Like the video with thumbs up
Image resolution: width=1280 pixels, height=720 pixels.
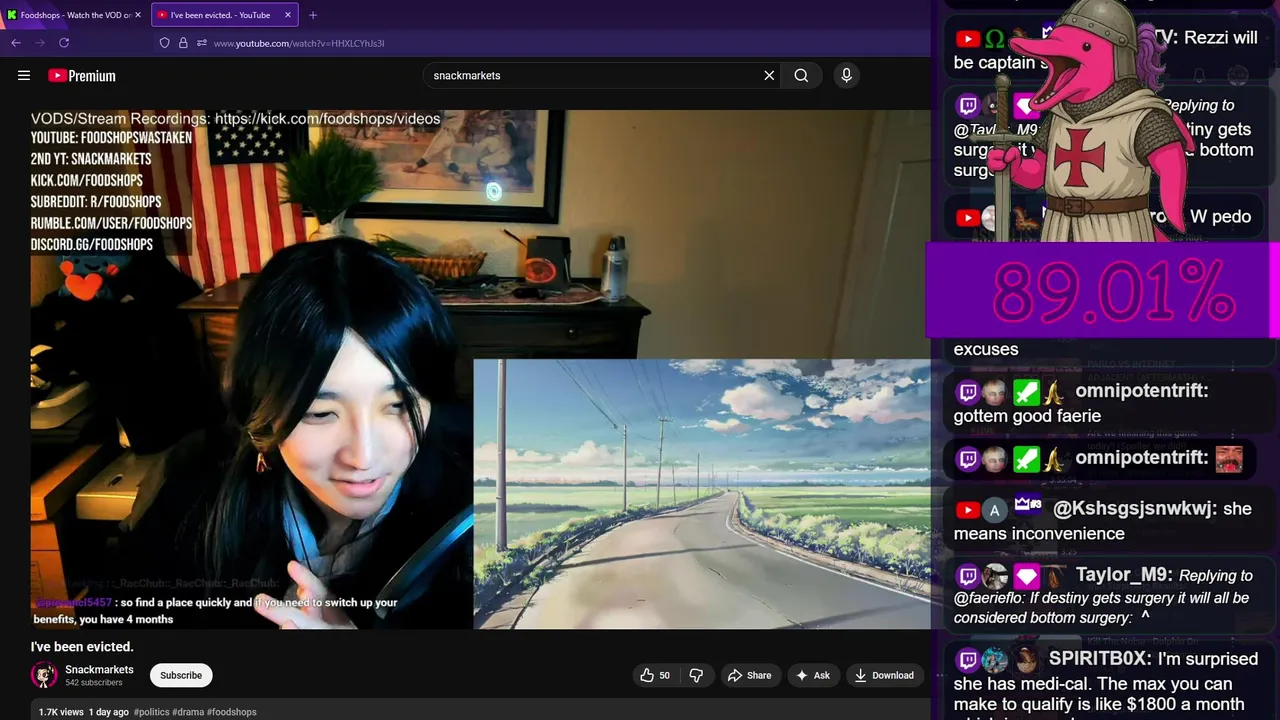[655, 675]
